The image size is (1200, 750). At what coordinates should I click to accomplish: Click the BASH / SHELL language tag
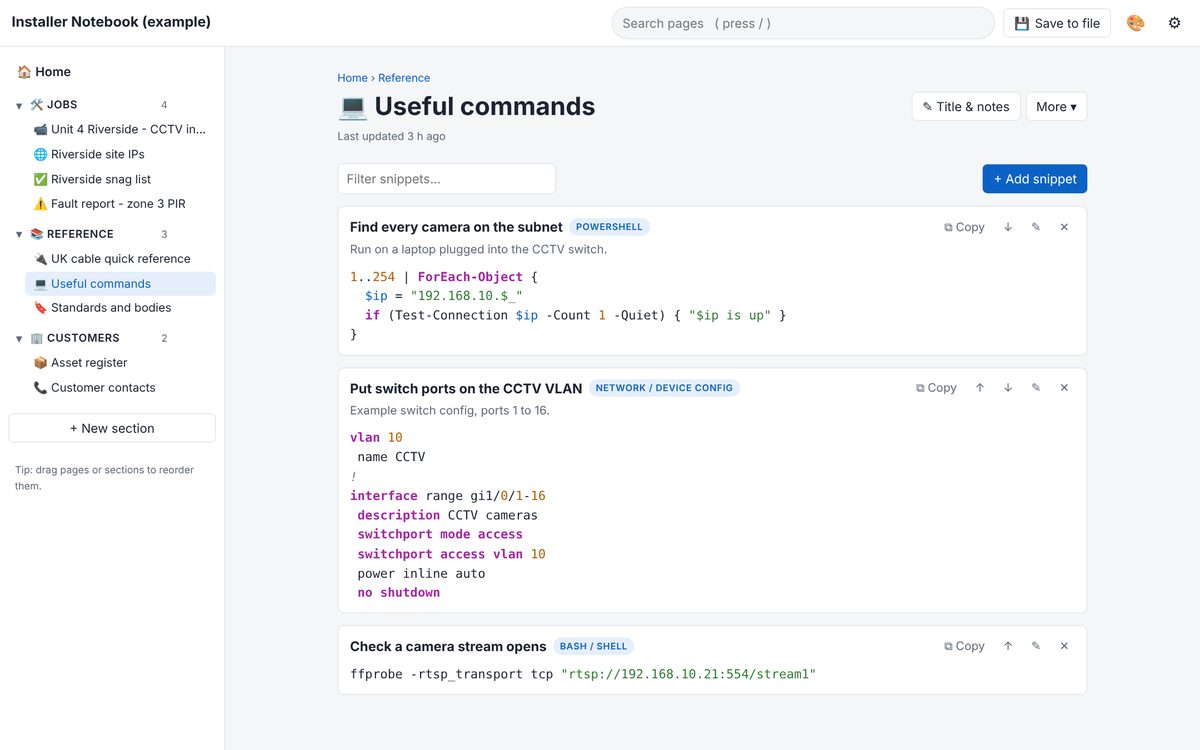point(594,646)
